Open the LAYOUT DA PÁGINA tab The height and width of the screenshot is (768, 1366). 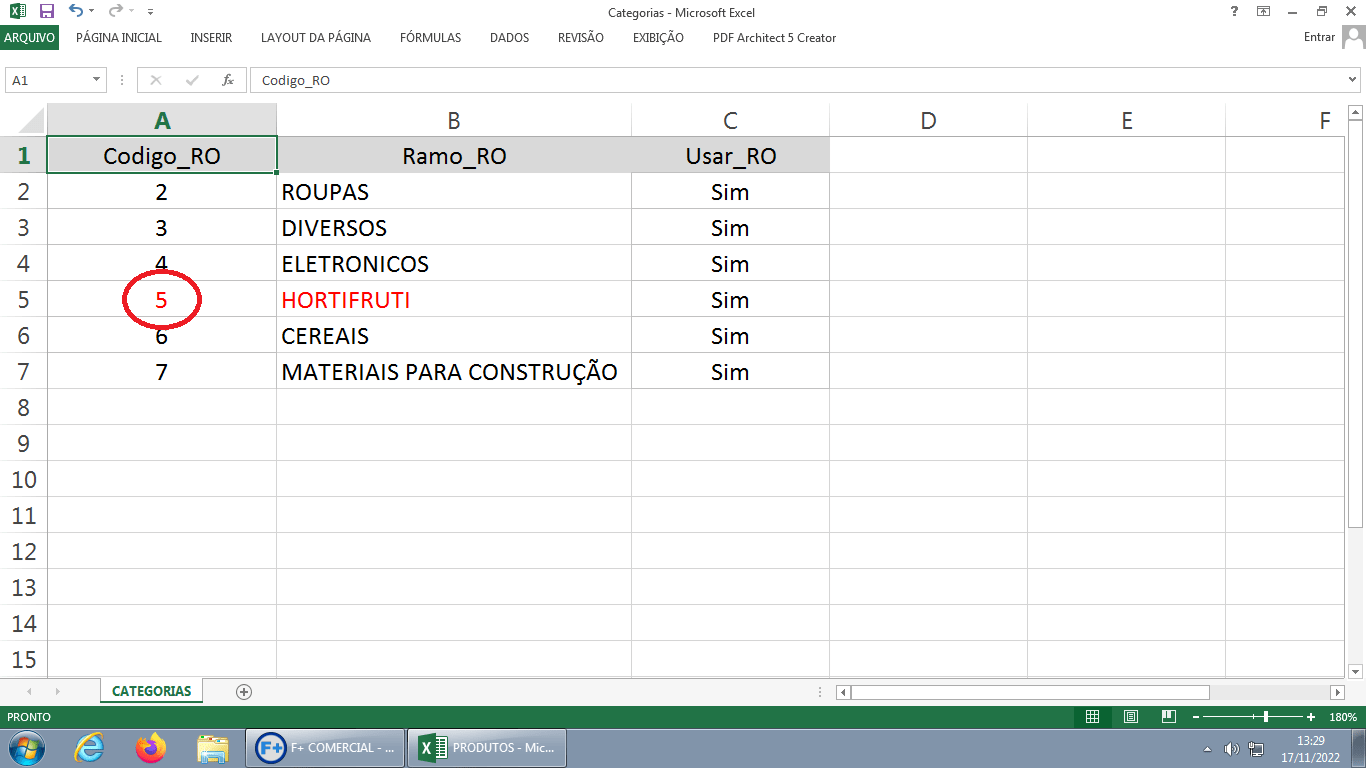click(316, 37)
